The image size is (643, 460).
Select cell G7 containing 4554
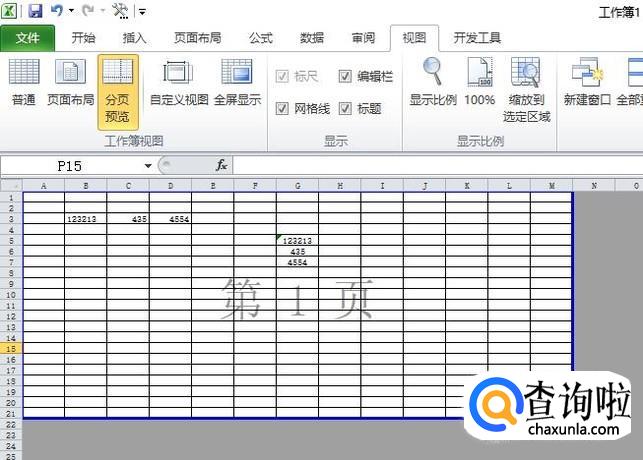(298, 262)
